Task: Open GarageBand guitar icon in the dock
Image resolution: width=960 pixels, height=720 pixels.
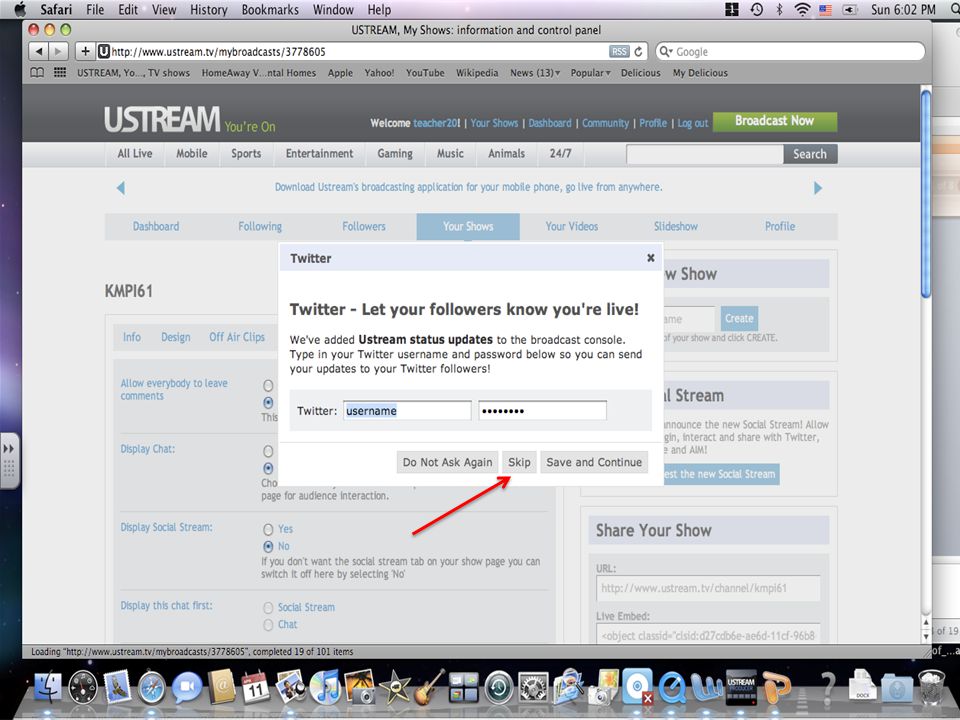Action: click(x=429, y=687)
